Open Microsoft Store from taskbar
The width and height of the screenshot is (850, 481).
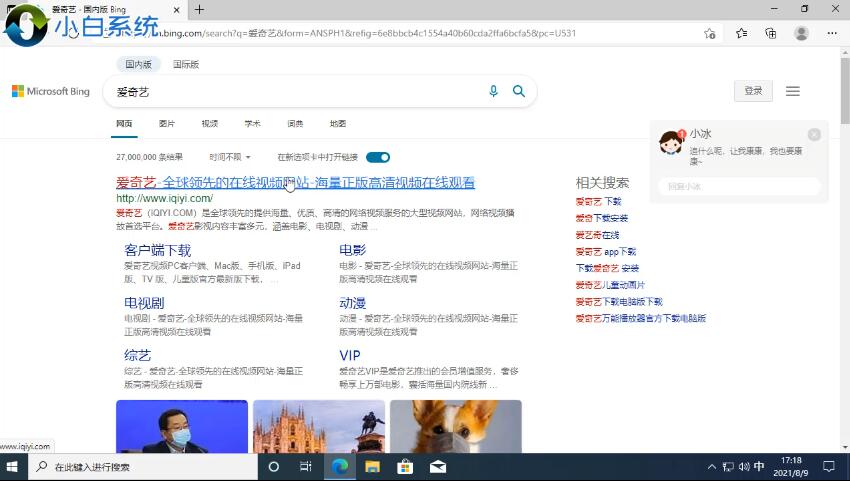point(405,467)
